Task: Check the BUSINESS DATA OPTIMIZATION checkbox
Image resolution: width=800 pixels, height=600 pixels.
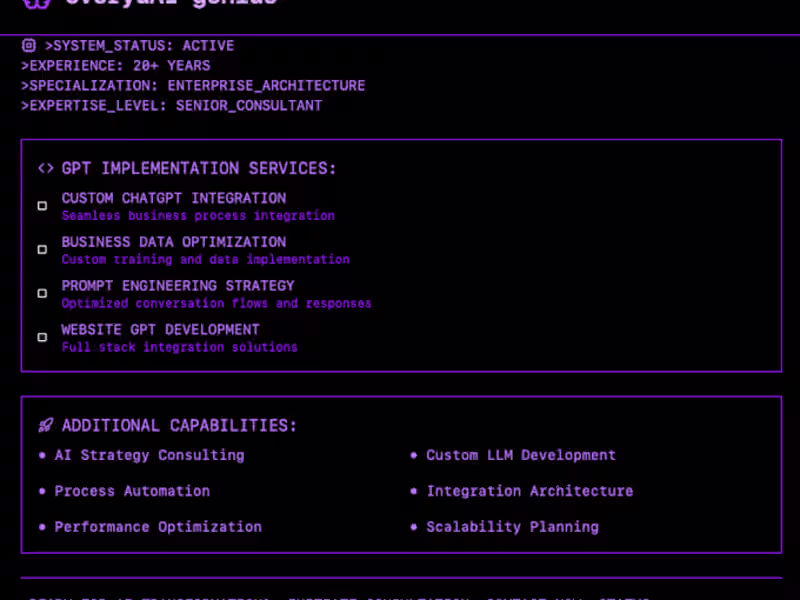Action: point(42,249)
